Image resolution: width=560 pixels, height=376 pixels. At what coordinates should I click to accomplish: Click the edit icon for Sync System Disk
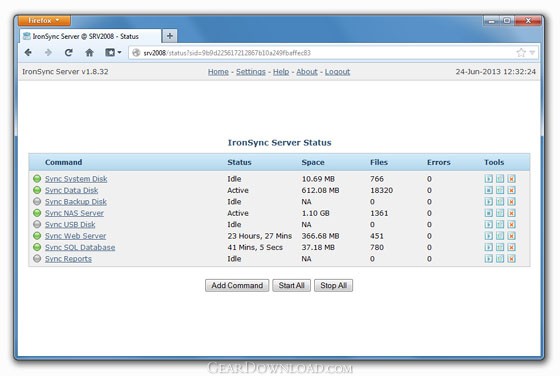pos(500,179)
